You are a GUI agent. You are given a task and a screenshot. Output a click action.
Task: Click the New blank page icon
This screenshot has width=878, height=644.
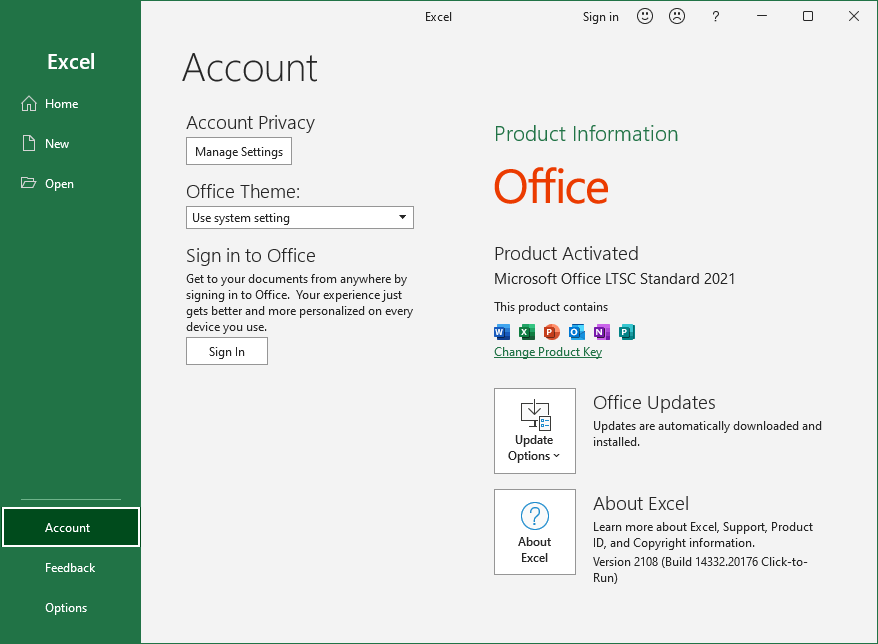tap(29, 143)
